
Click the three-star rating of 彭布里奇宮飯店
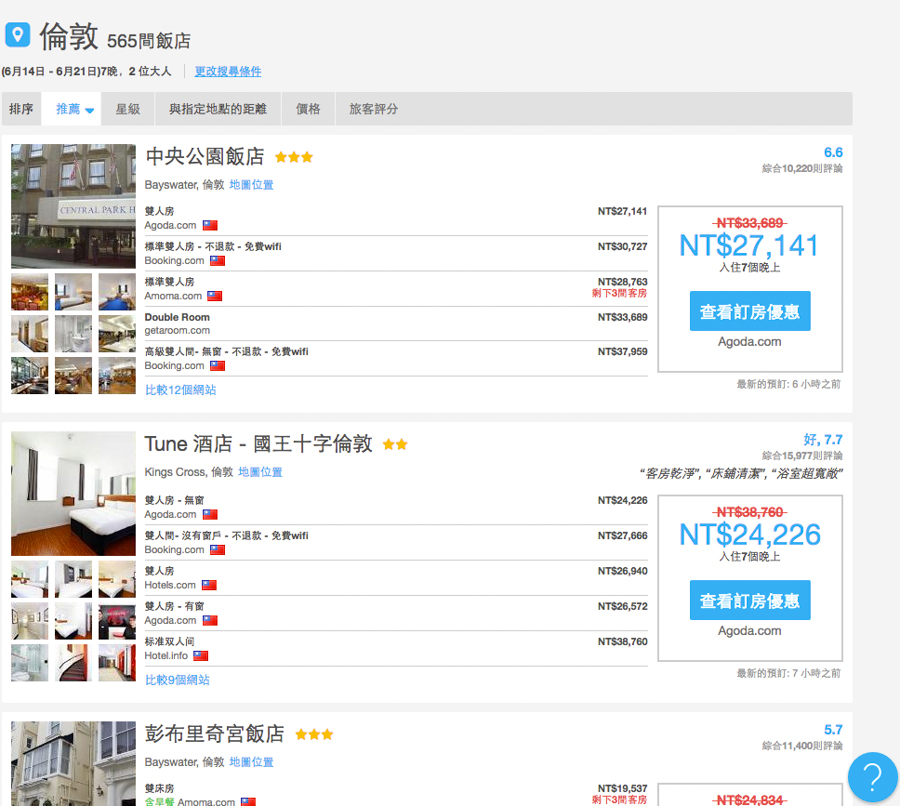tap(314, 734)
